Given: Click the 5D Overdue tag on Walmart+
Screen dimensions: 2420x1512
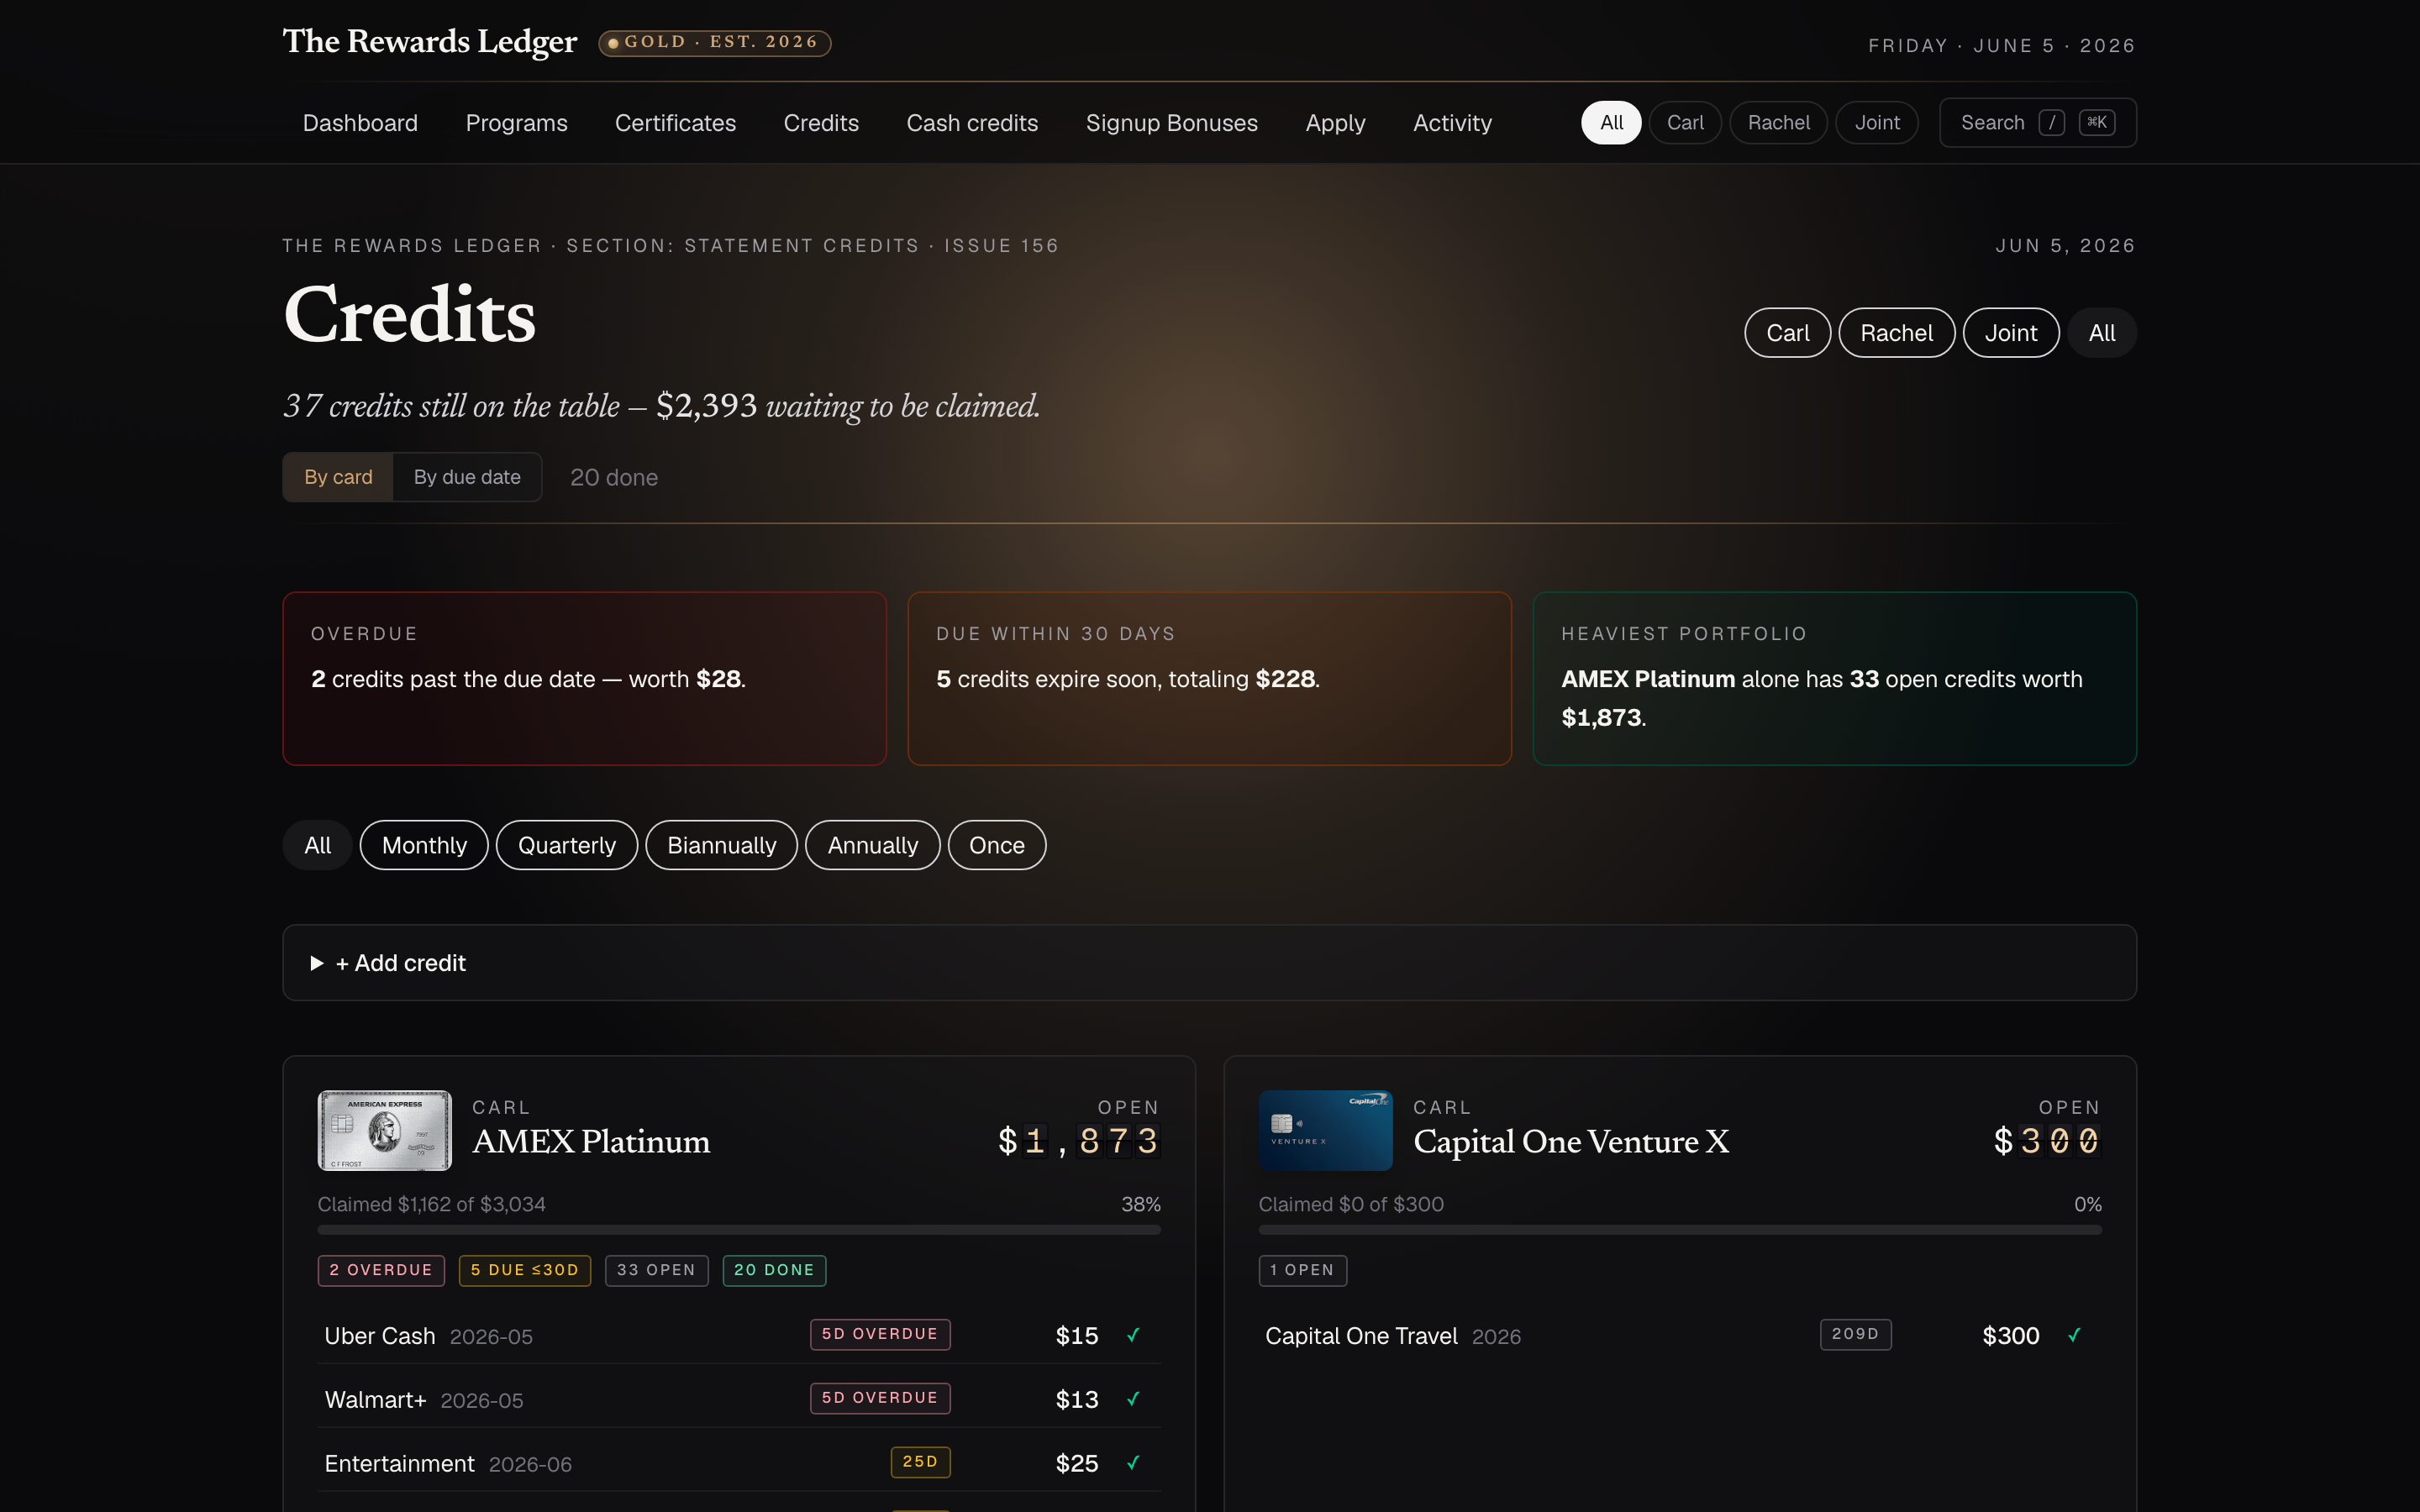Looking at the screenshot, I should pos(880,1398).
